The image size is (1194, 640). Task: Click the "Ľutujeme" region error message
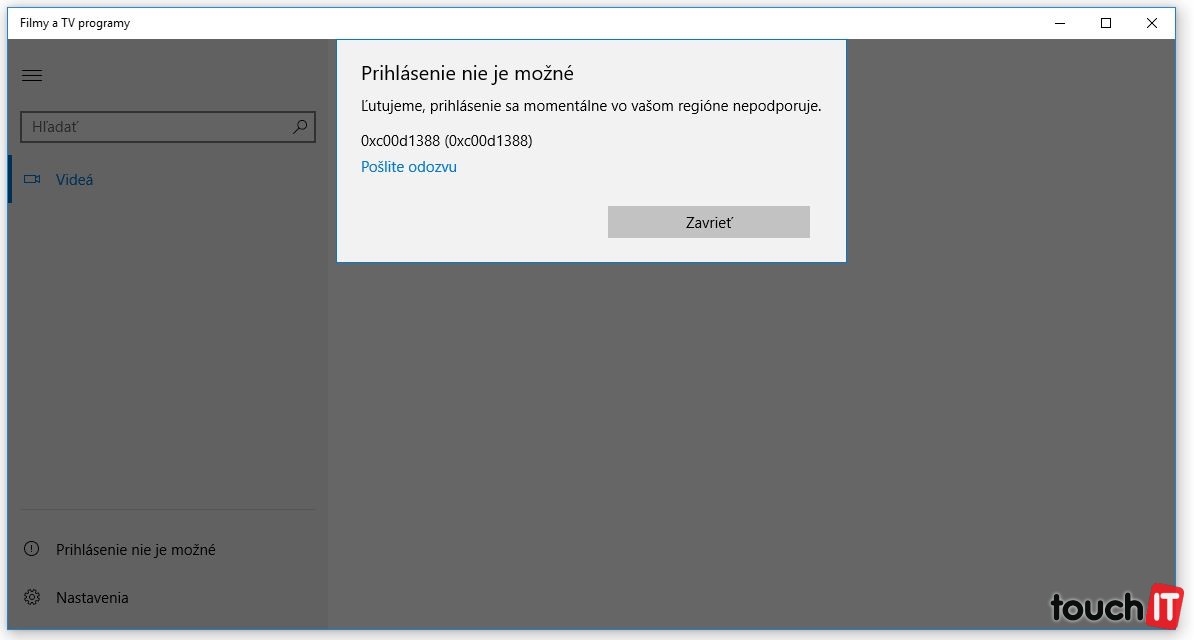click(590, 106)
